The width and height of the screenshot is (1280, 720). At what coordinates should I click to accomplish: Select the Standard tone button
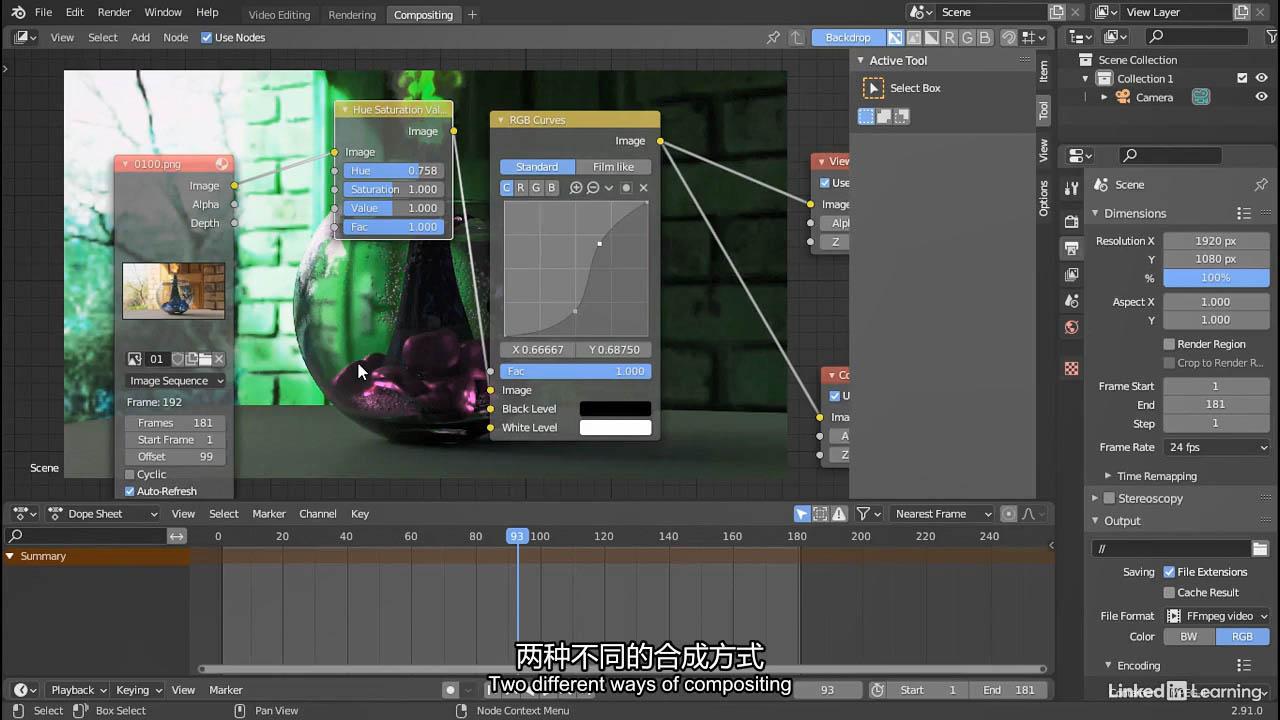tap(537, 167)
